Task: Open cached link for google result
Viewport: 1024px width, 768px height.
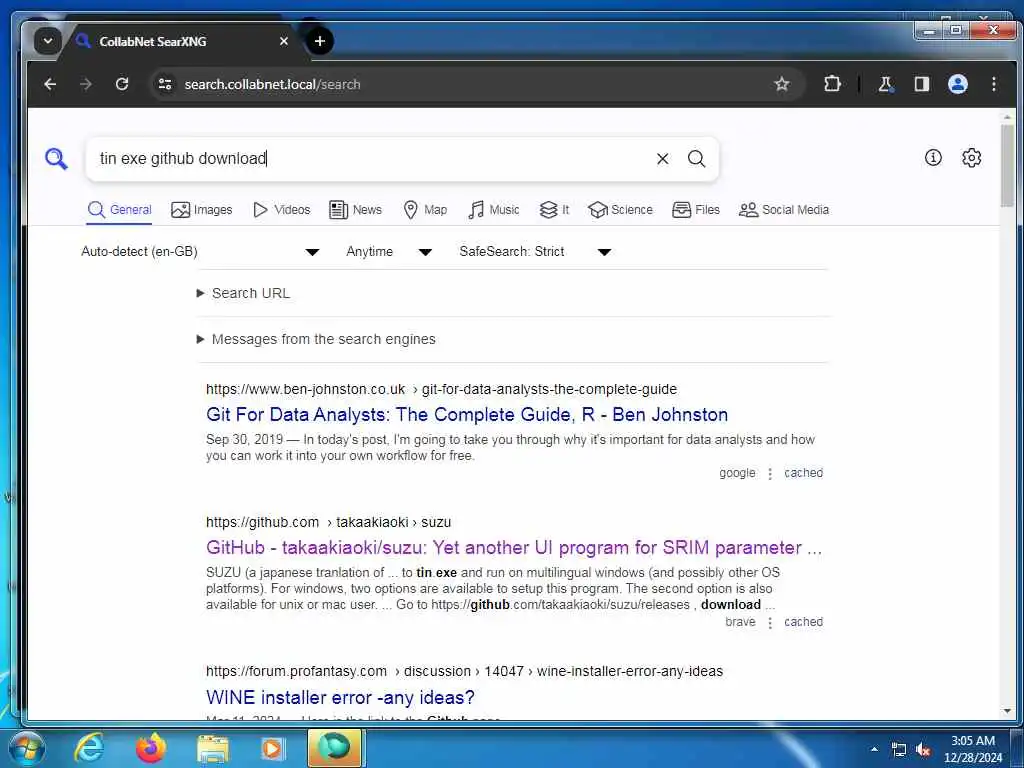Action: point(803,473)
